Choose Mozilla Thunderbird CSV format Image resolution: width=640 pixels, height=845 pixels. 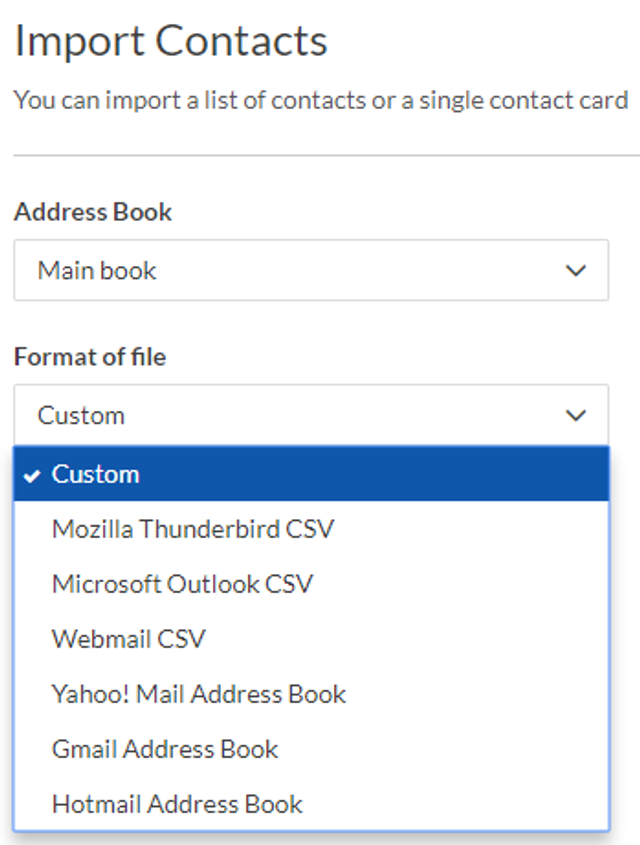coord(311,529)
